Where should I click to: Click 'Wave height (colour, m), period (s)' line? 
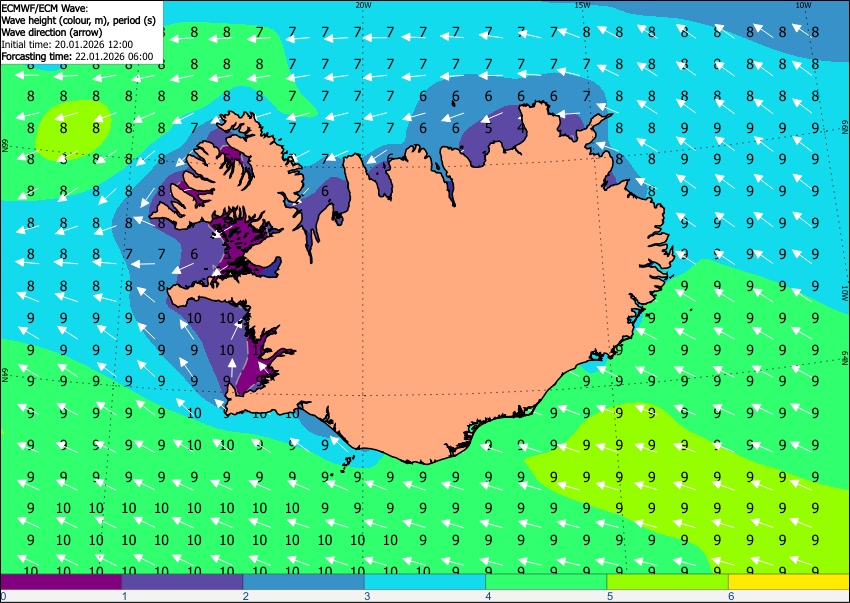click(x=78, y=20)
